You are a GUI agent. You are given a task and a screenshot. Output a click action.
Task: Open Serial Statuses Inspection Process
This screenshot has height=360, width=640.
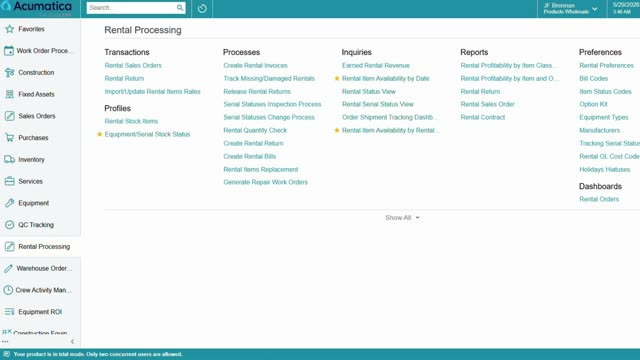point(272,104)
